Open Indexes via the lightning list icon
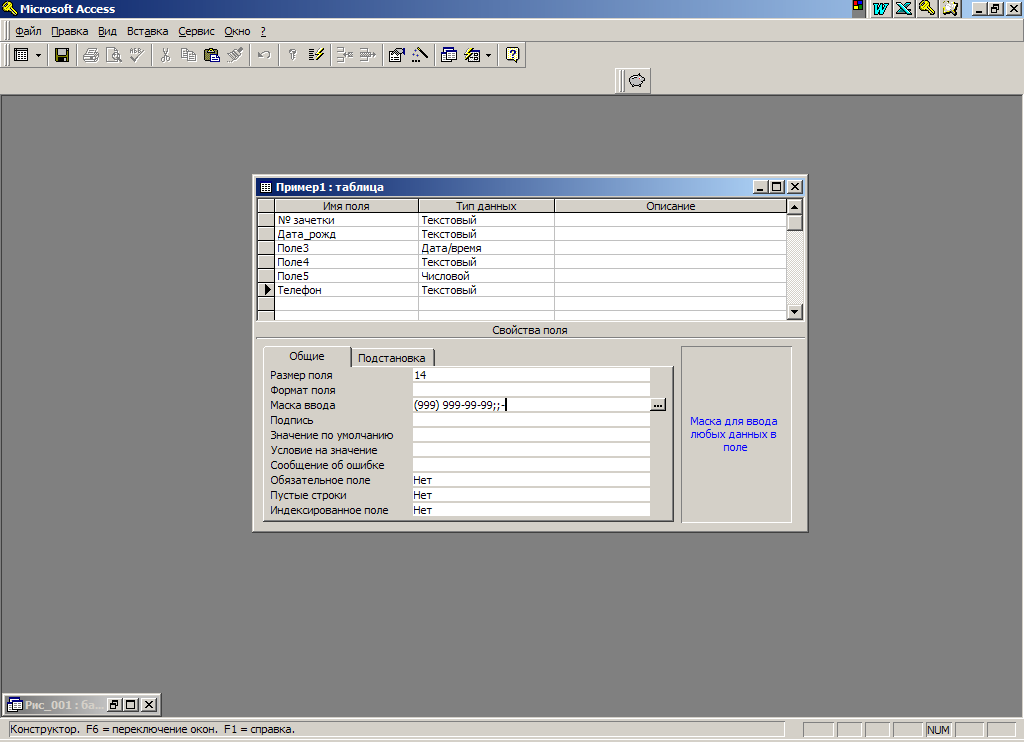 (316, 56)
